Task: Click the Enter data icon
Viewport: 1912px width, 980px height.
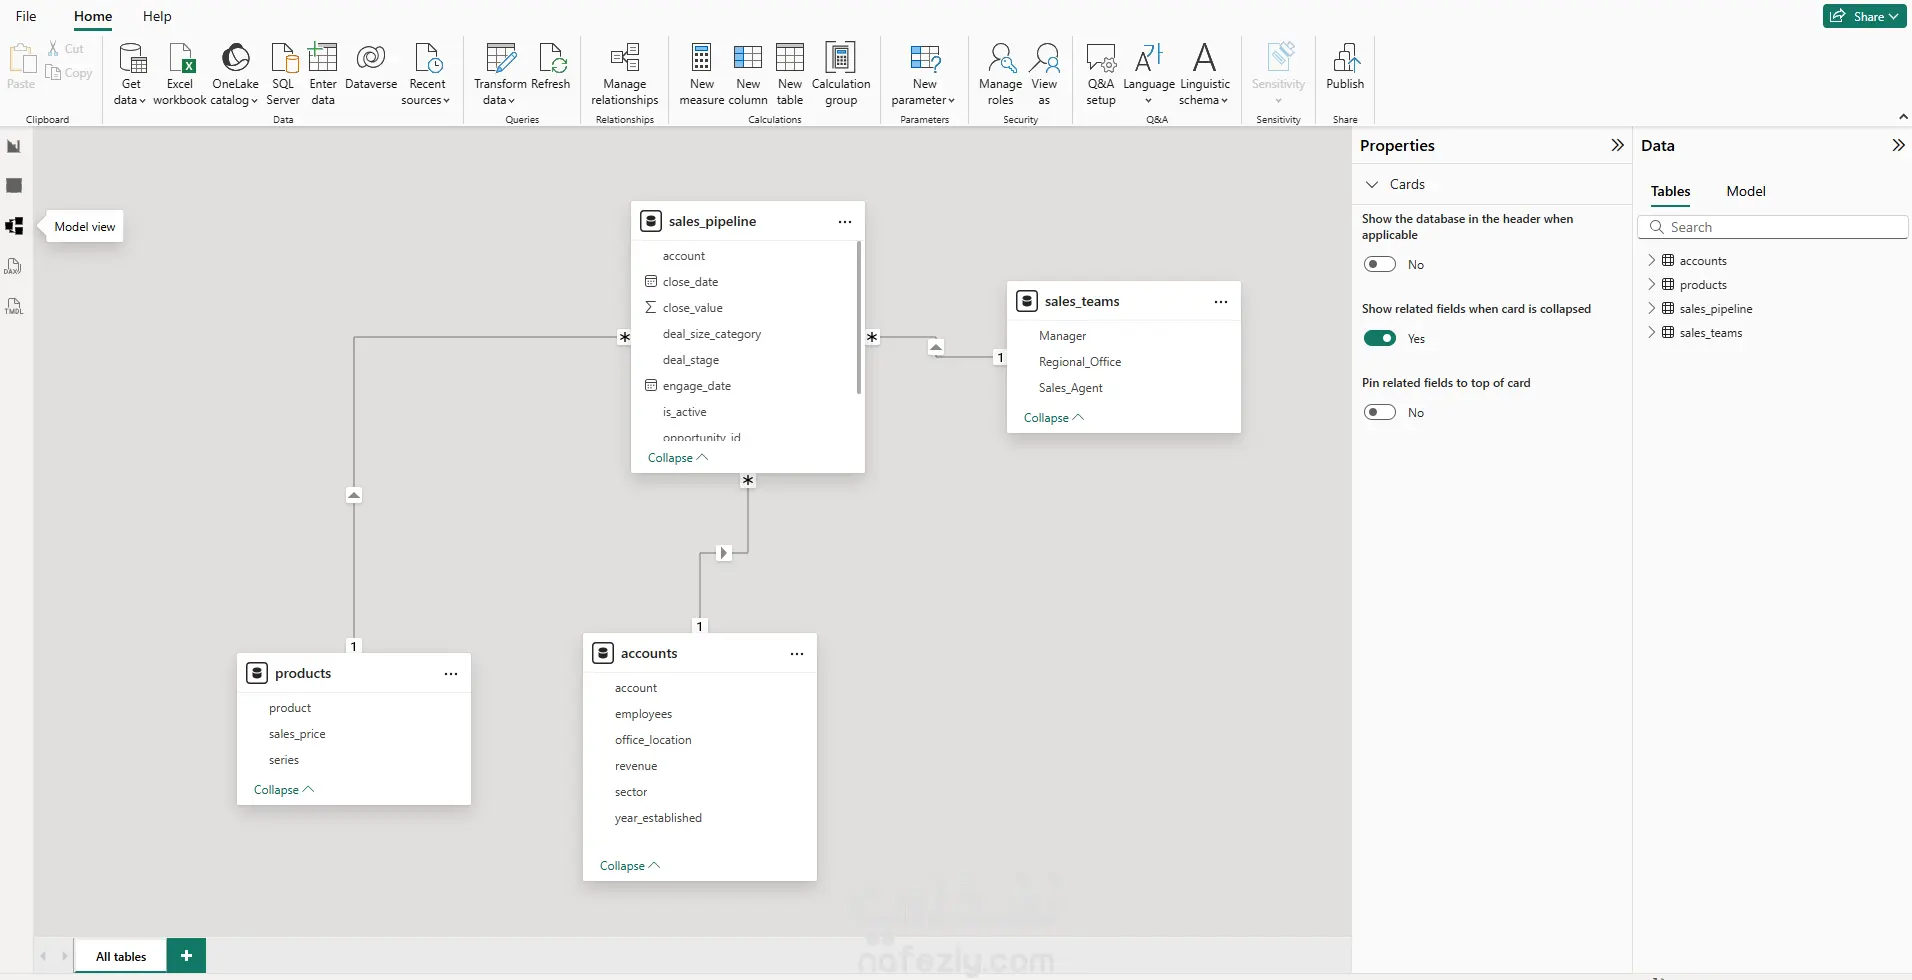Action: [323, 58]
